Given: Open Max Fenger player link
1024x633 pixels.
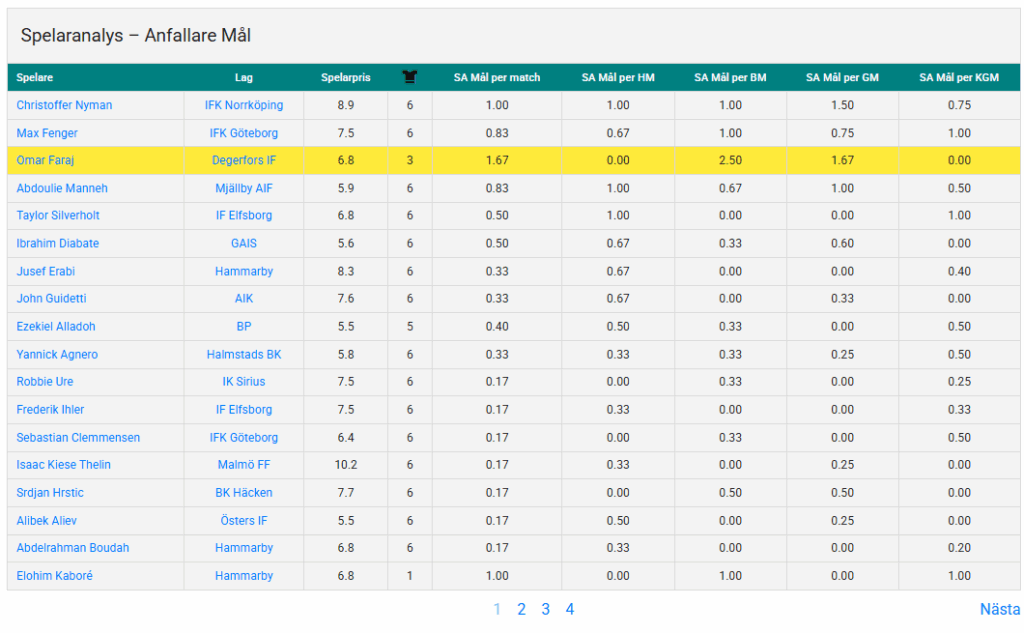Looking at the screenshot, I should tap(47, 133).
